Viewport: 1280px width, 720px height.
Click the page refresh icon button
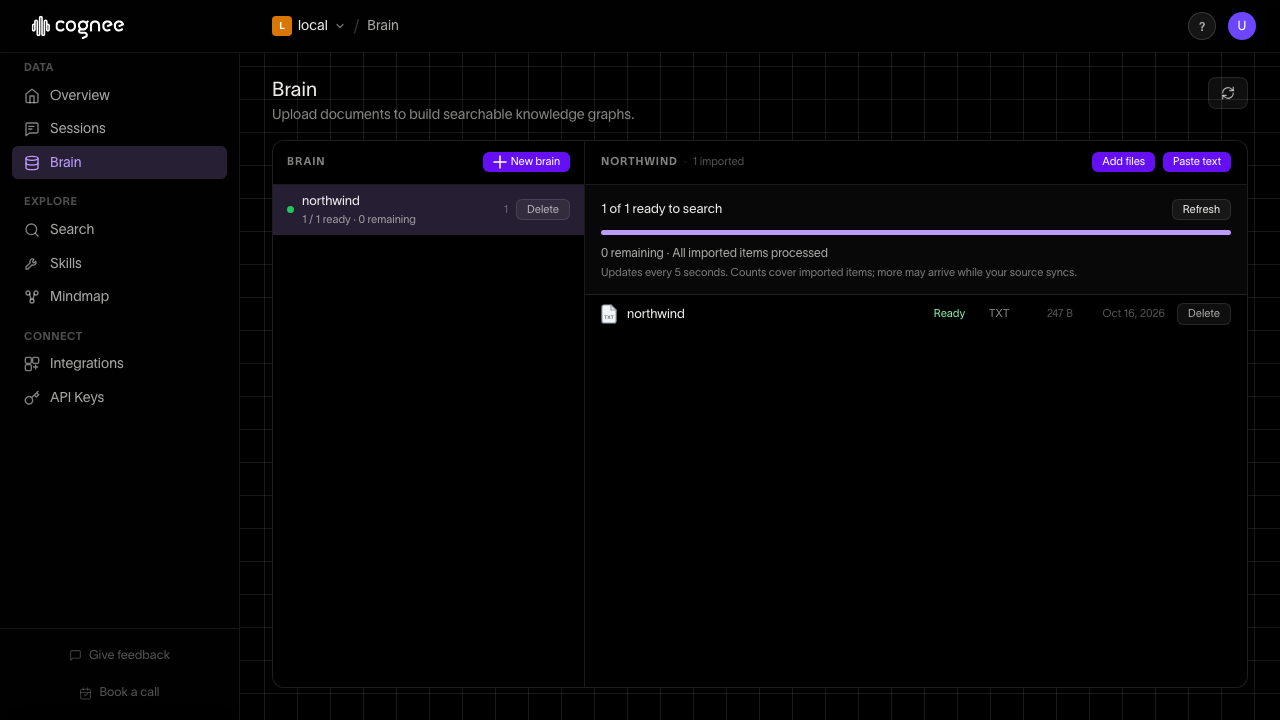point(1228,93)
